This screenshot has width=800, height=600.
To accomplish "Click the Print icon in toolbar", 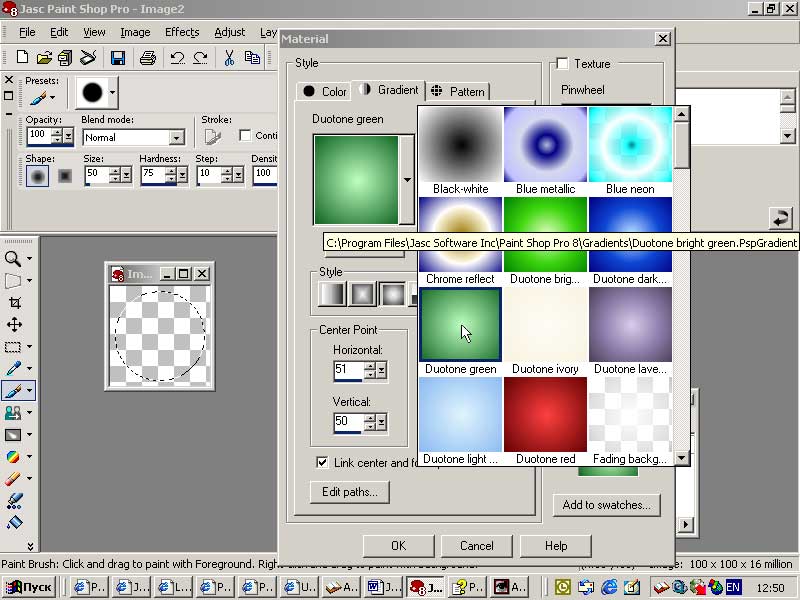I will pos(148,58).
